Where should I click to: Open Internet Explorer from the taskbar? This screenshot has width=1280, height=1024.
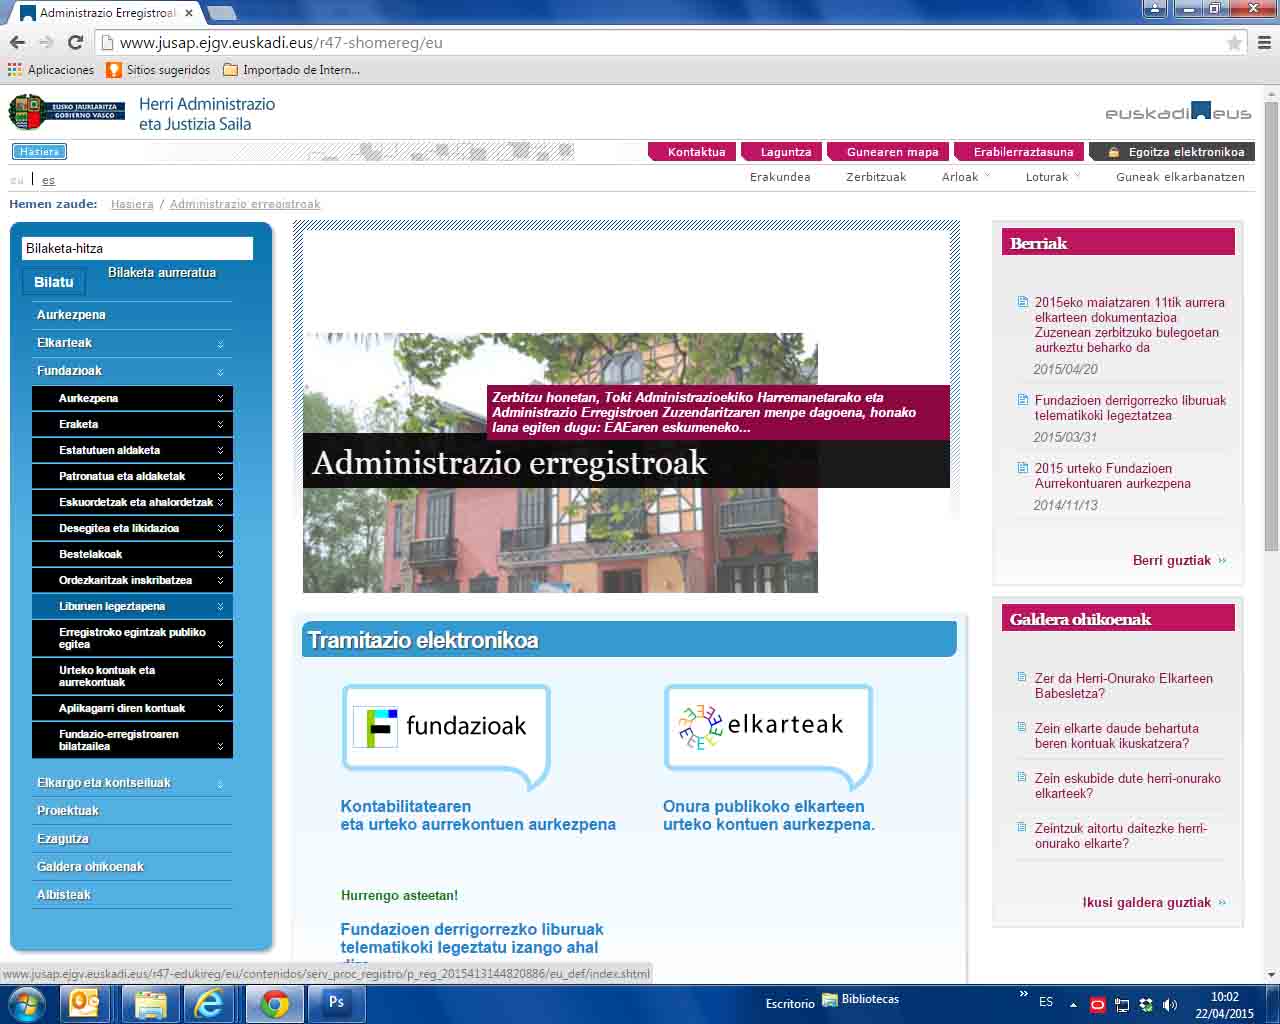(x=209, y=1003)
